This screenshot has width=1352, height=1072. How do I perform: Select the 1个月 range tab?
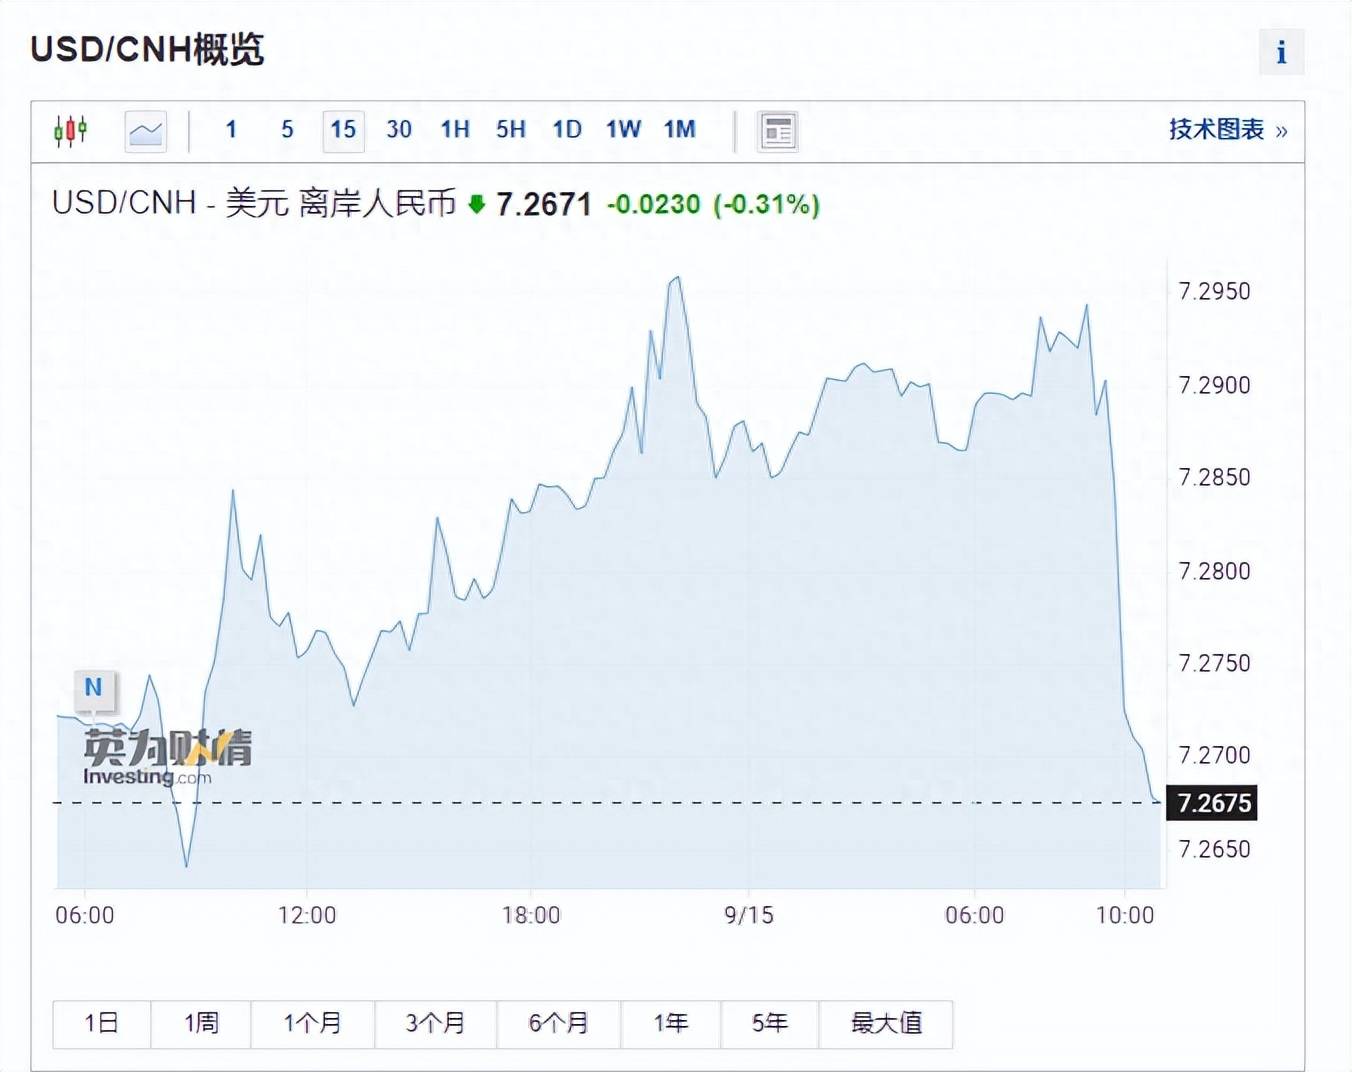click(x=312, y=1023)
